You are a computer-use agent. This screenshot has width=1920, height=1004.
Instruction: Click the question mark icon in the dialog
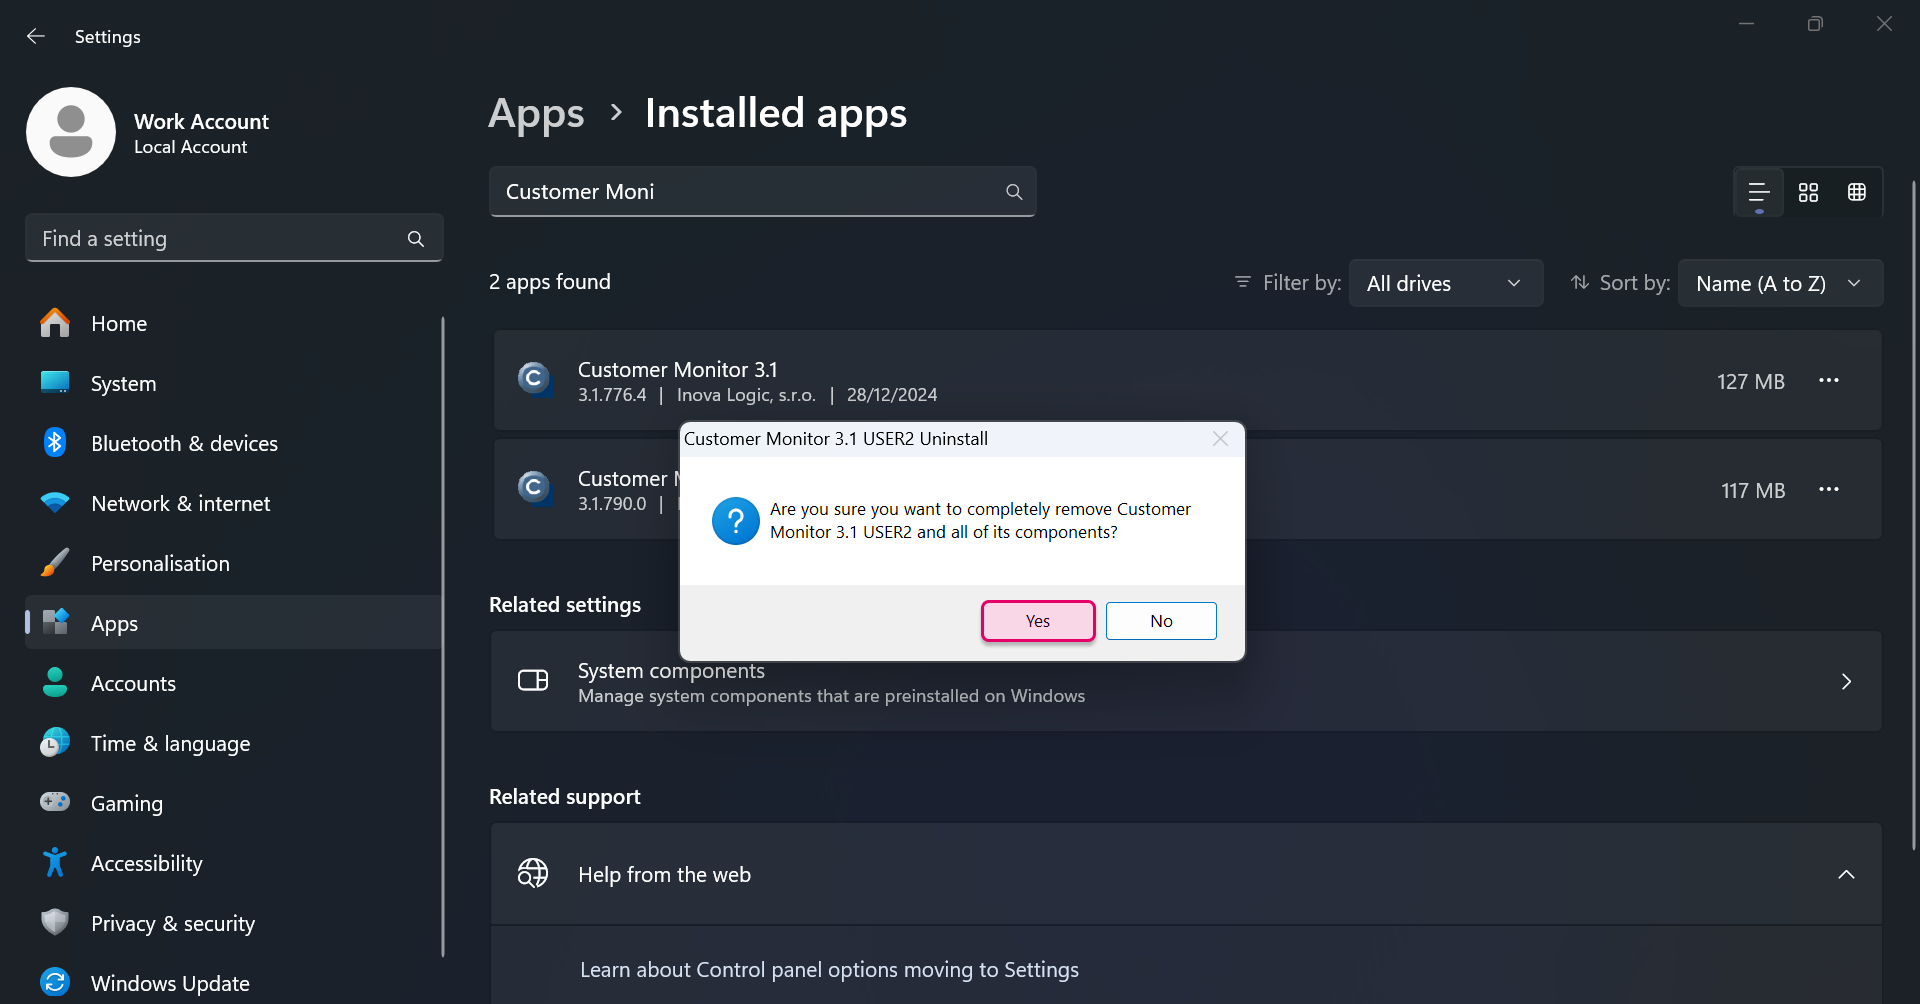point(736,521)
